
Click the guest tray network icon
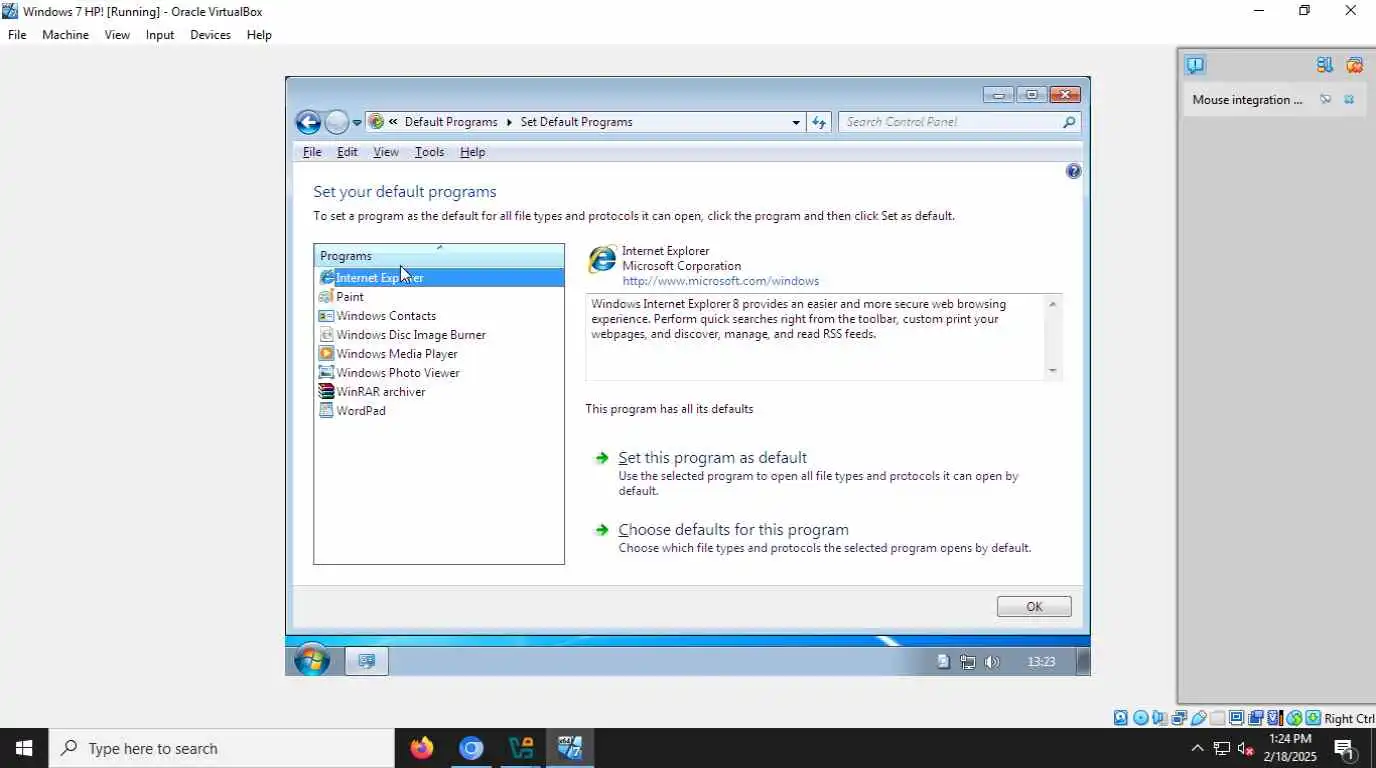click(967, 662)
